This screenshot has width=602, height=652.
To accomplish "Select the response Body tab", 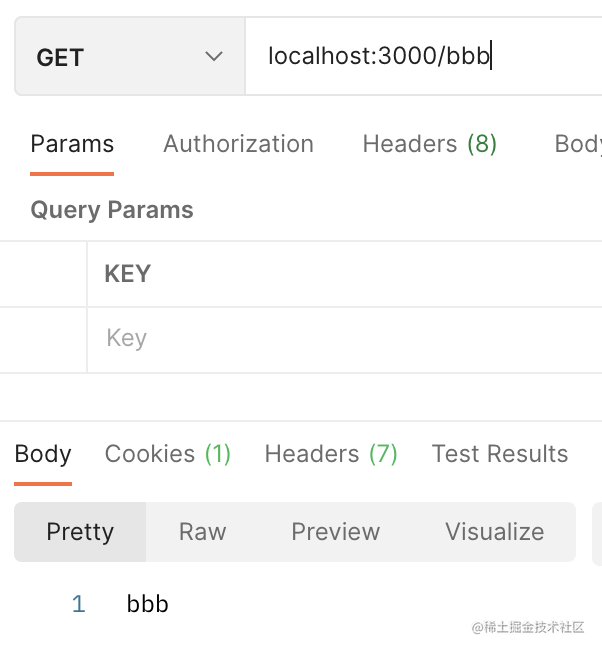I will (43, 454).
